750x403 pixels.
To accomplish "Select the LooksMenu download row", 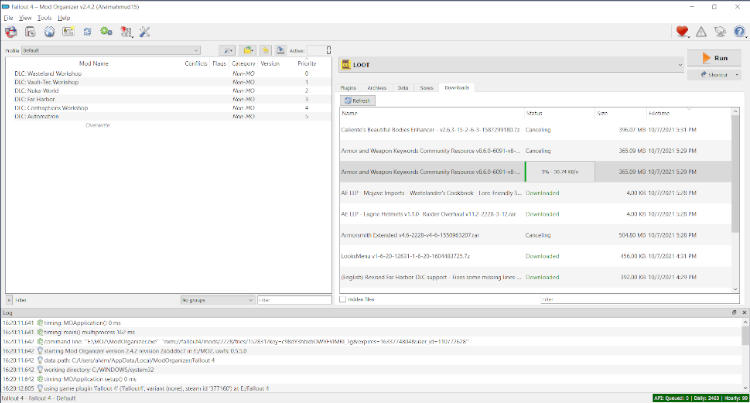I will point(536,256).
